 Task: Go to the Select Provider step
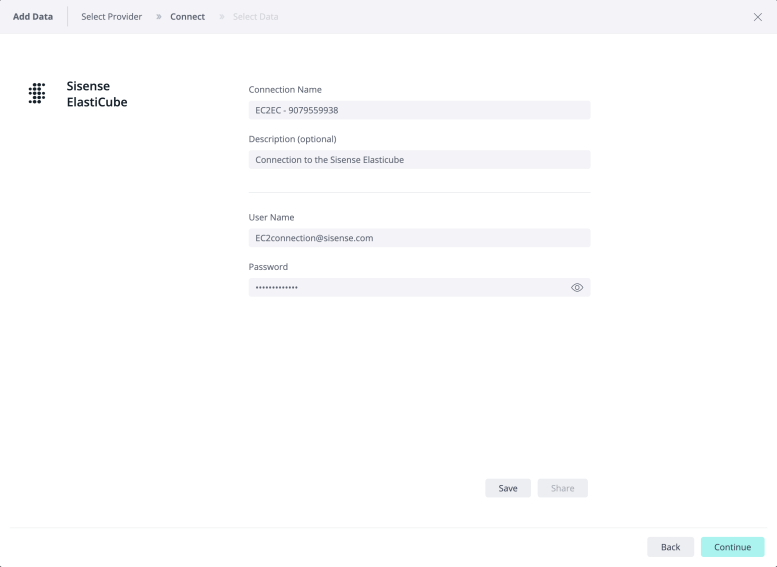(111, 17)
